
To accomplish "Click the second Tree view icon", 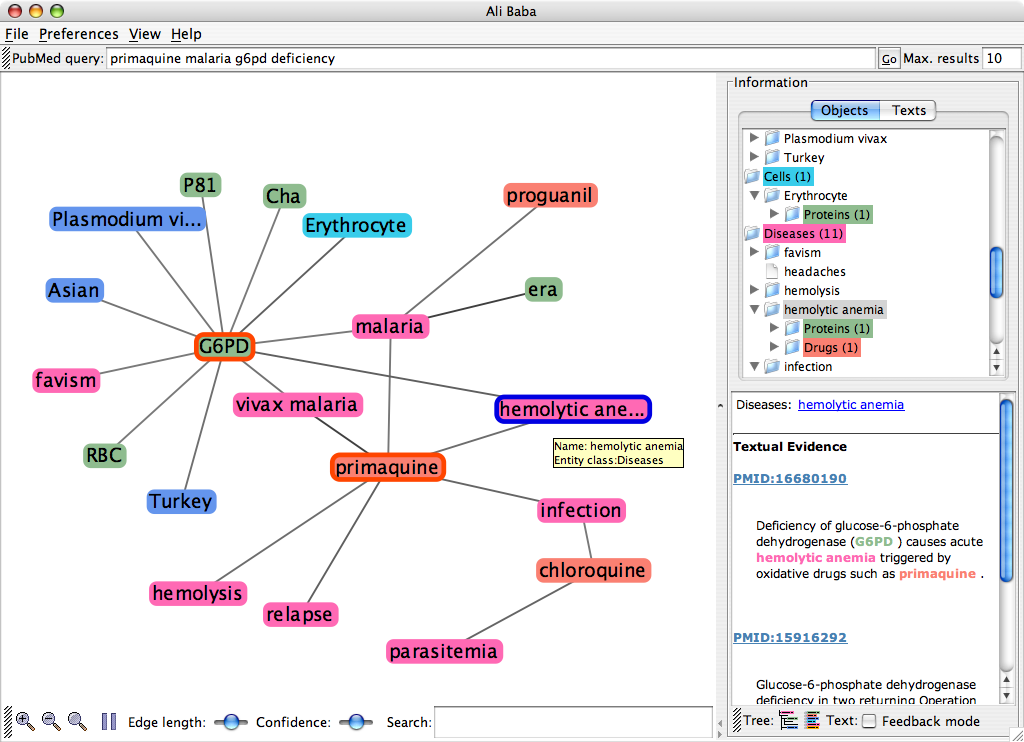I will click(x=812, y=721).
